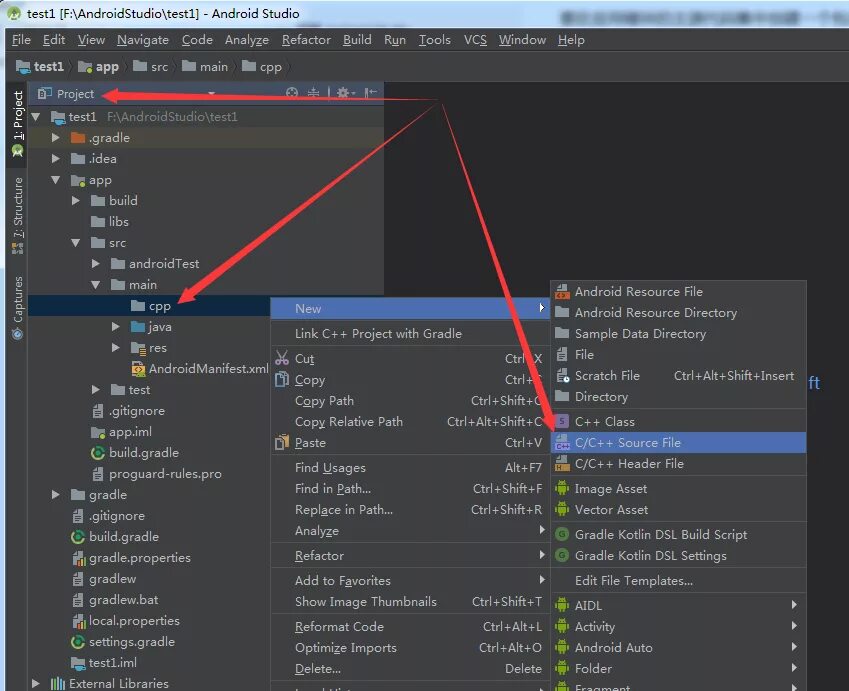Click the Copy icon in context menu
This screenshot has height=691, width=849.
[282, 380]
